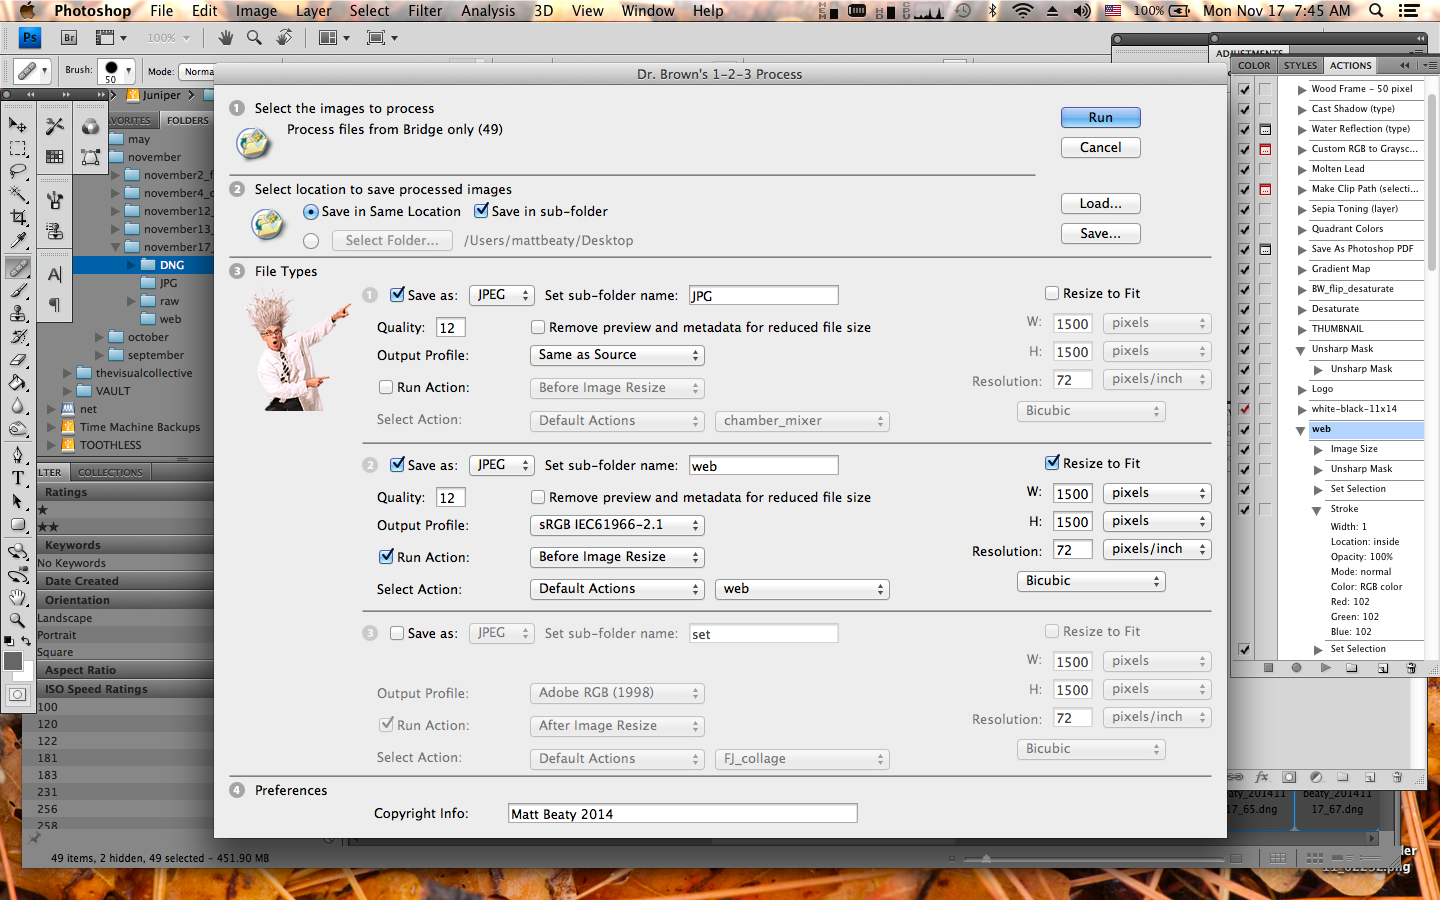Switch to the COLOR tab
The width and height of the screenshot is (1440, 900).
pyautogui.click(x=1254, y=66)
